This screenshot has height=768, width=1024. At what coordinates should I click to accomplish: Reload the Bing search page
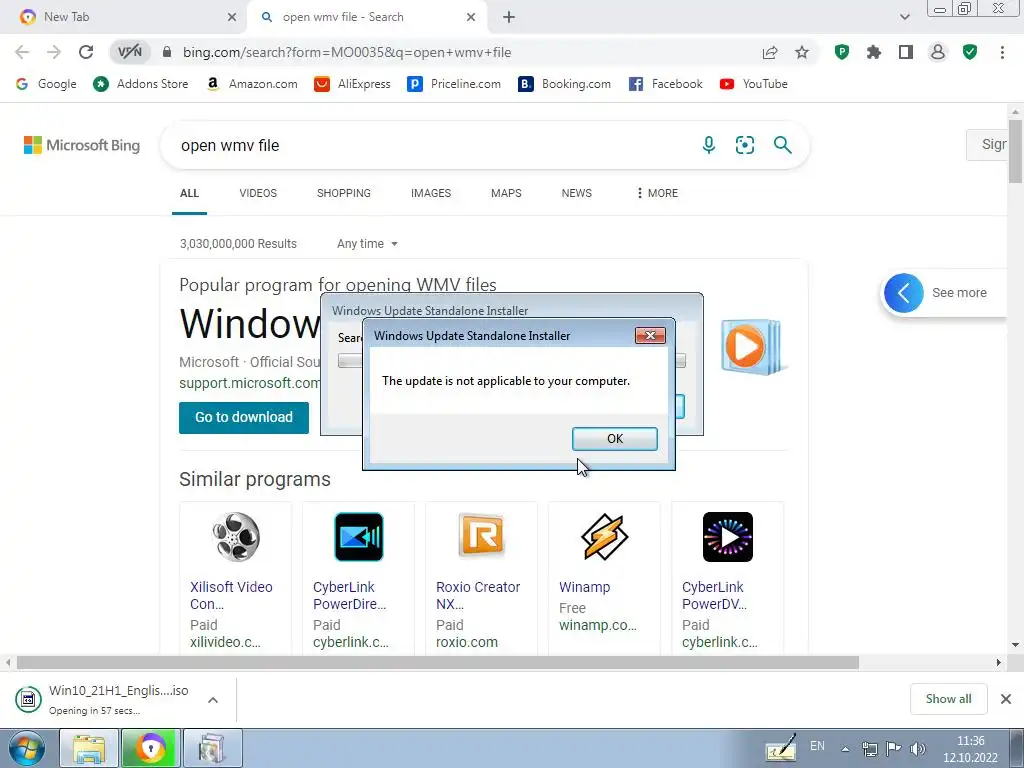coord(86,52)
